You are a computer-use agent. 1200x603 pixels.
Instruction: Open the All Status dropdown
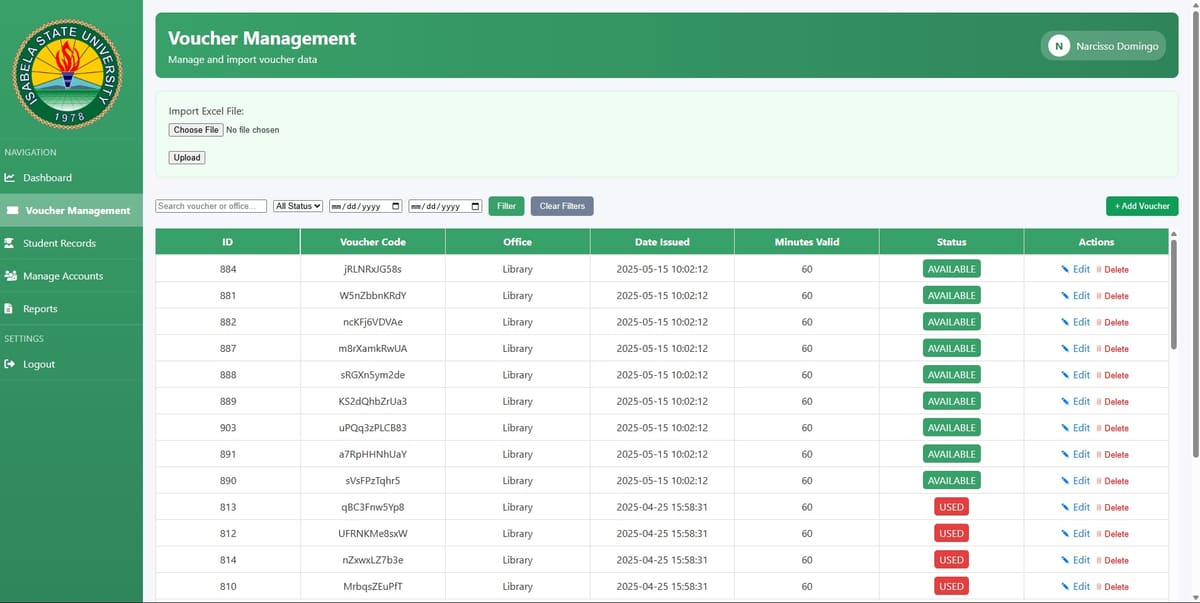pos(298,206)
